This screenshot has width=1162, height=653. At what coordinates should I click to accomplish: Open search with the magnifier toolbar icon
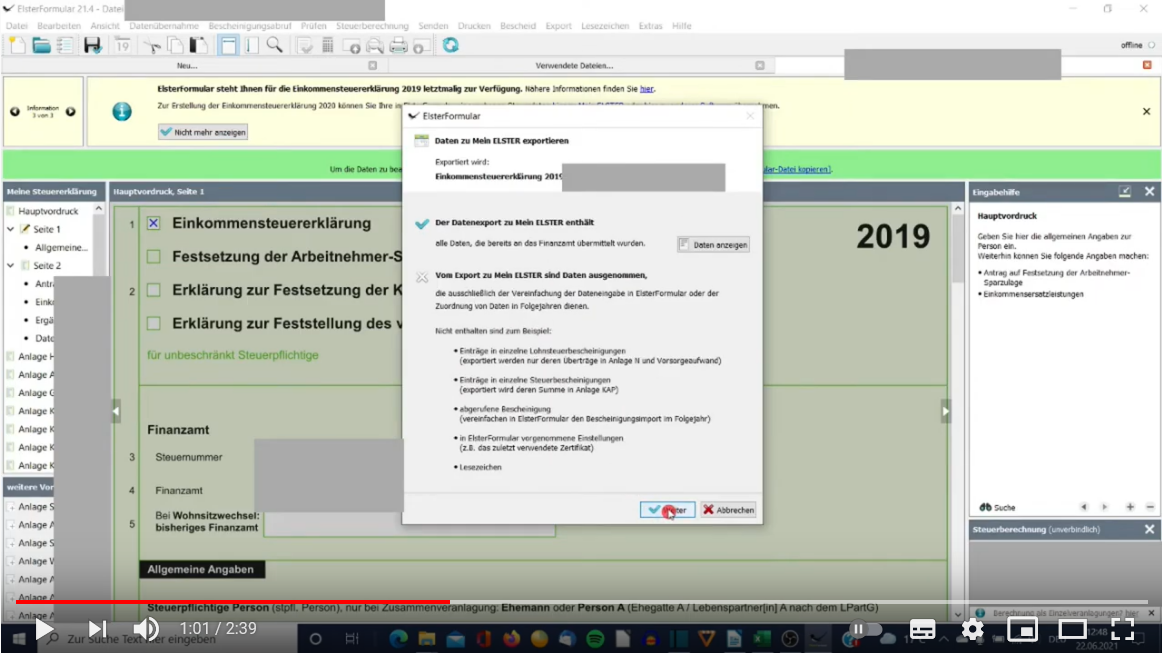point(274,46)
